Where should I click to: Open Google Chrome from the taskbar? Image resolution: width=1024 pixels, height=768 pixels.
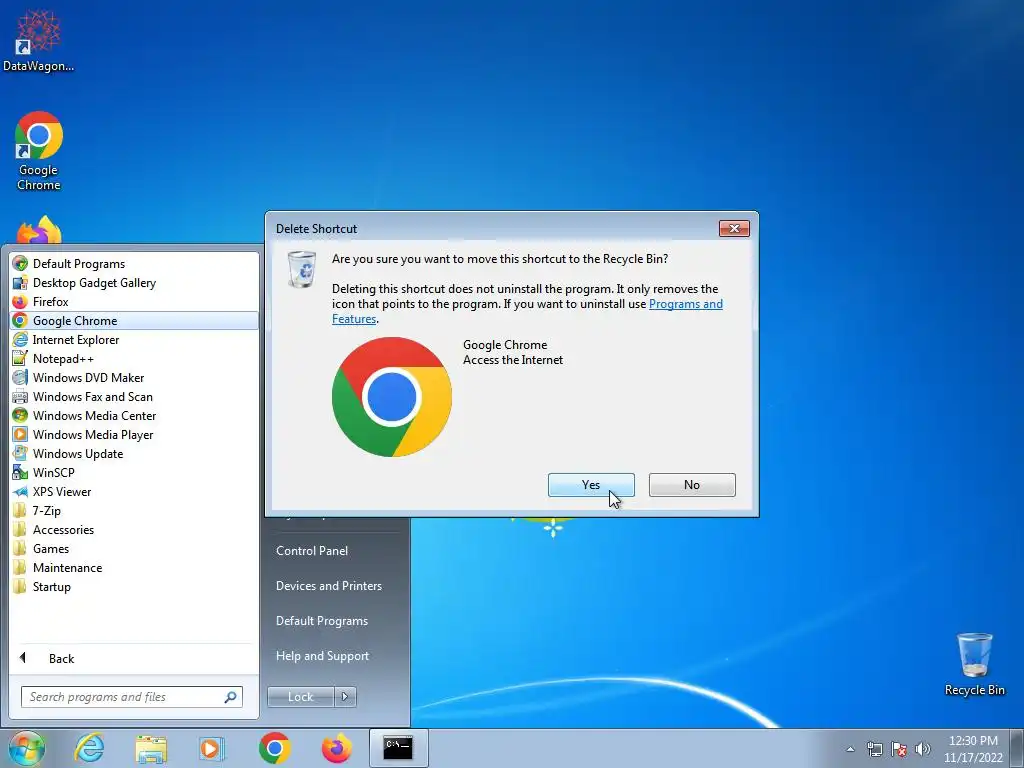pos(274,748)
